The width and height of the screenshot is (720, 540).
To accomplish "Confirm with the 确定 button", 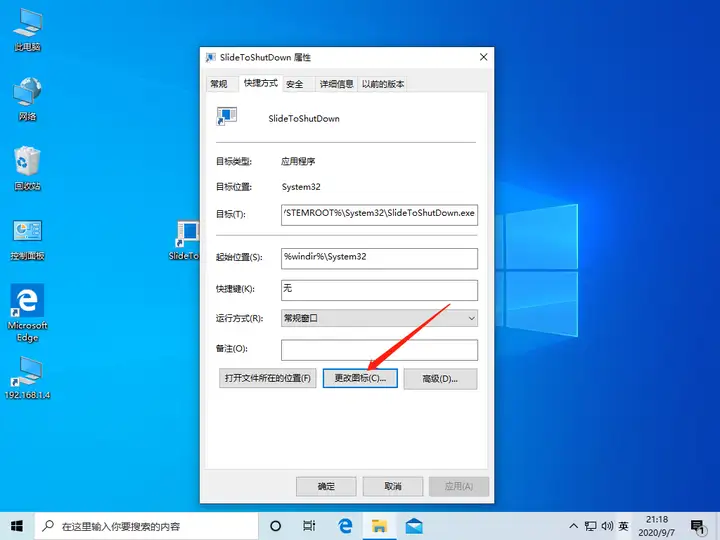I will (x=326, y=486).
